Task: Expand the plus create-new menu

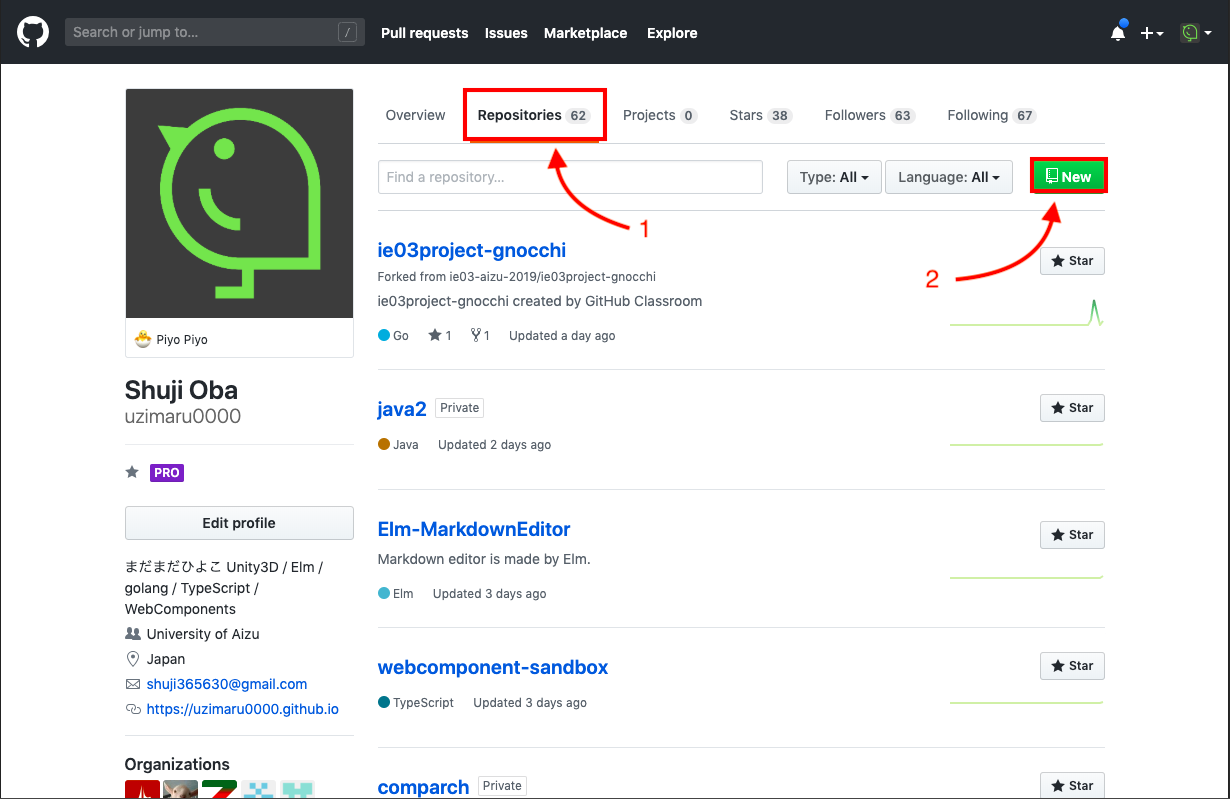Action: tap(1152, 33)
